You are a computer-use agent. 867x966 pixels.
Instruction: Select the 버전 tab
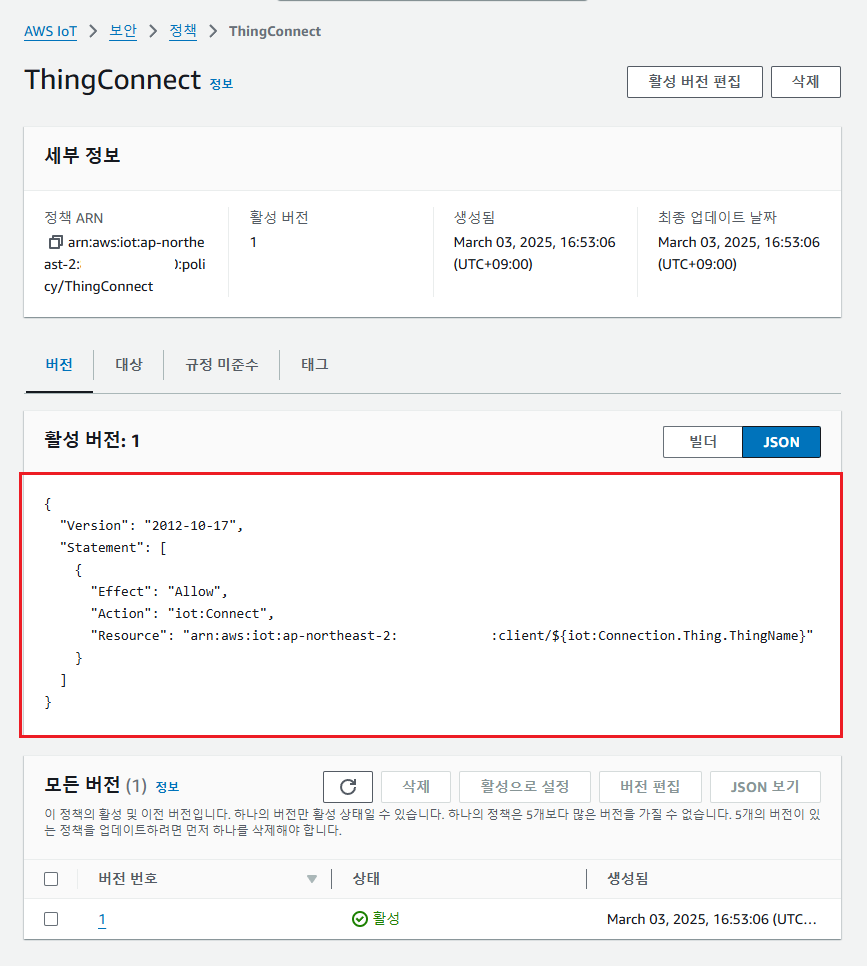click(x=59, y=365)
